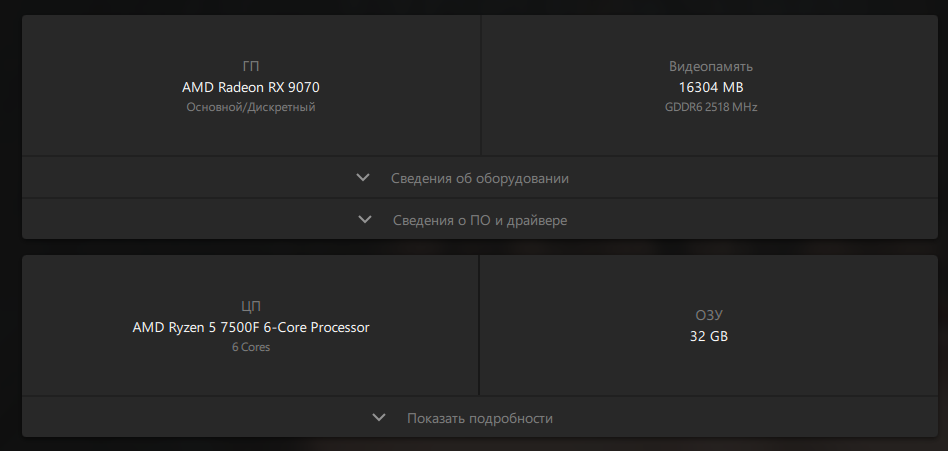The image size is (948, 451).
Task: Select the 16304 MB video memory value
Action: click(x=711, y=87)
